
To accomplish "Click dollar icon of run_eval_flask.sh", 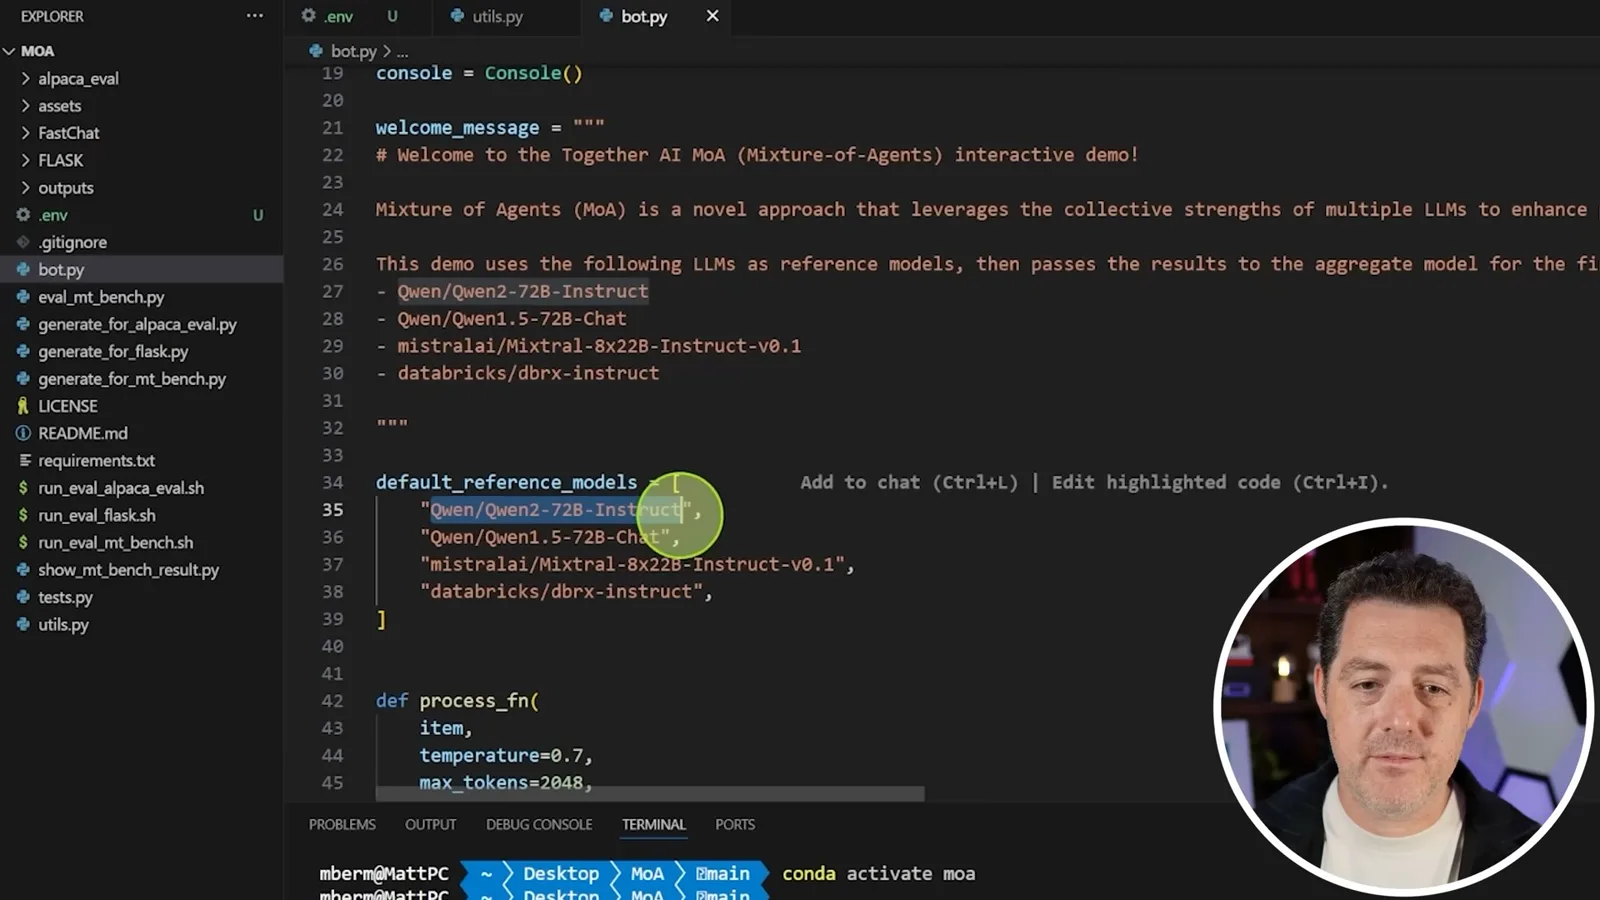I will pos(23,515).
